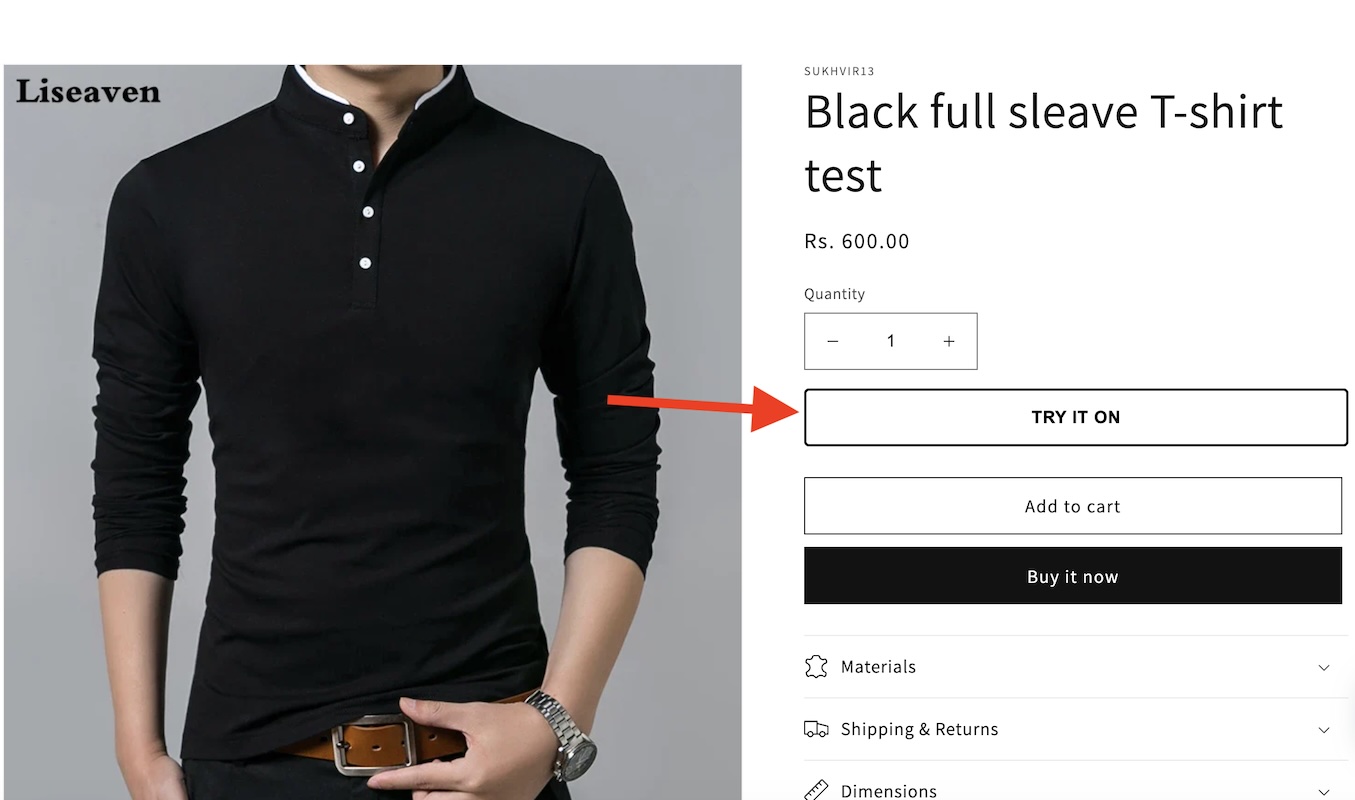Click the Buy it now button
The width and height of the screenshot is (1355, 800).
point(1072,576)
